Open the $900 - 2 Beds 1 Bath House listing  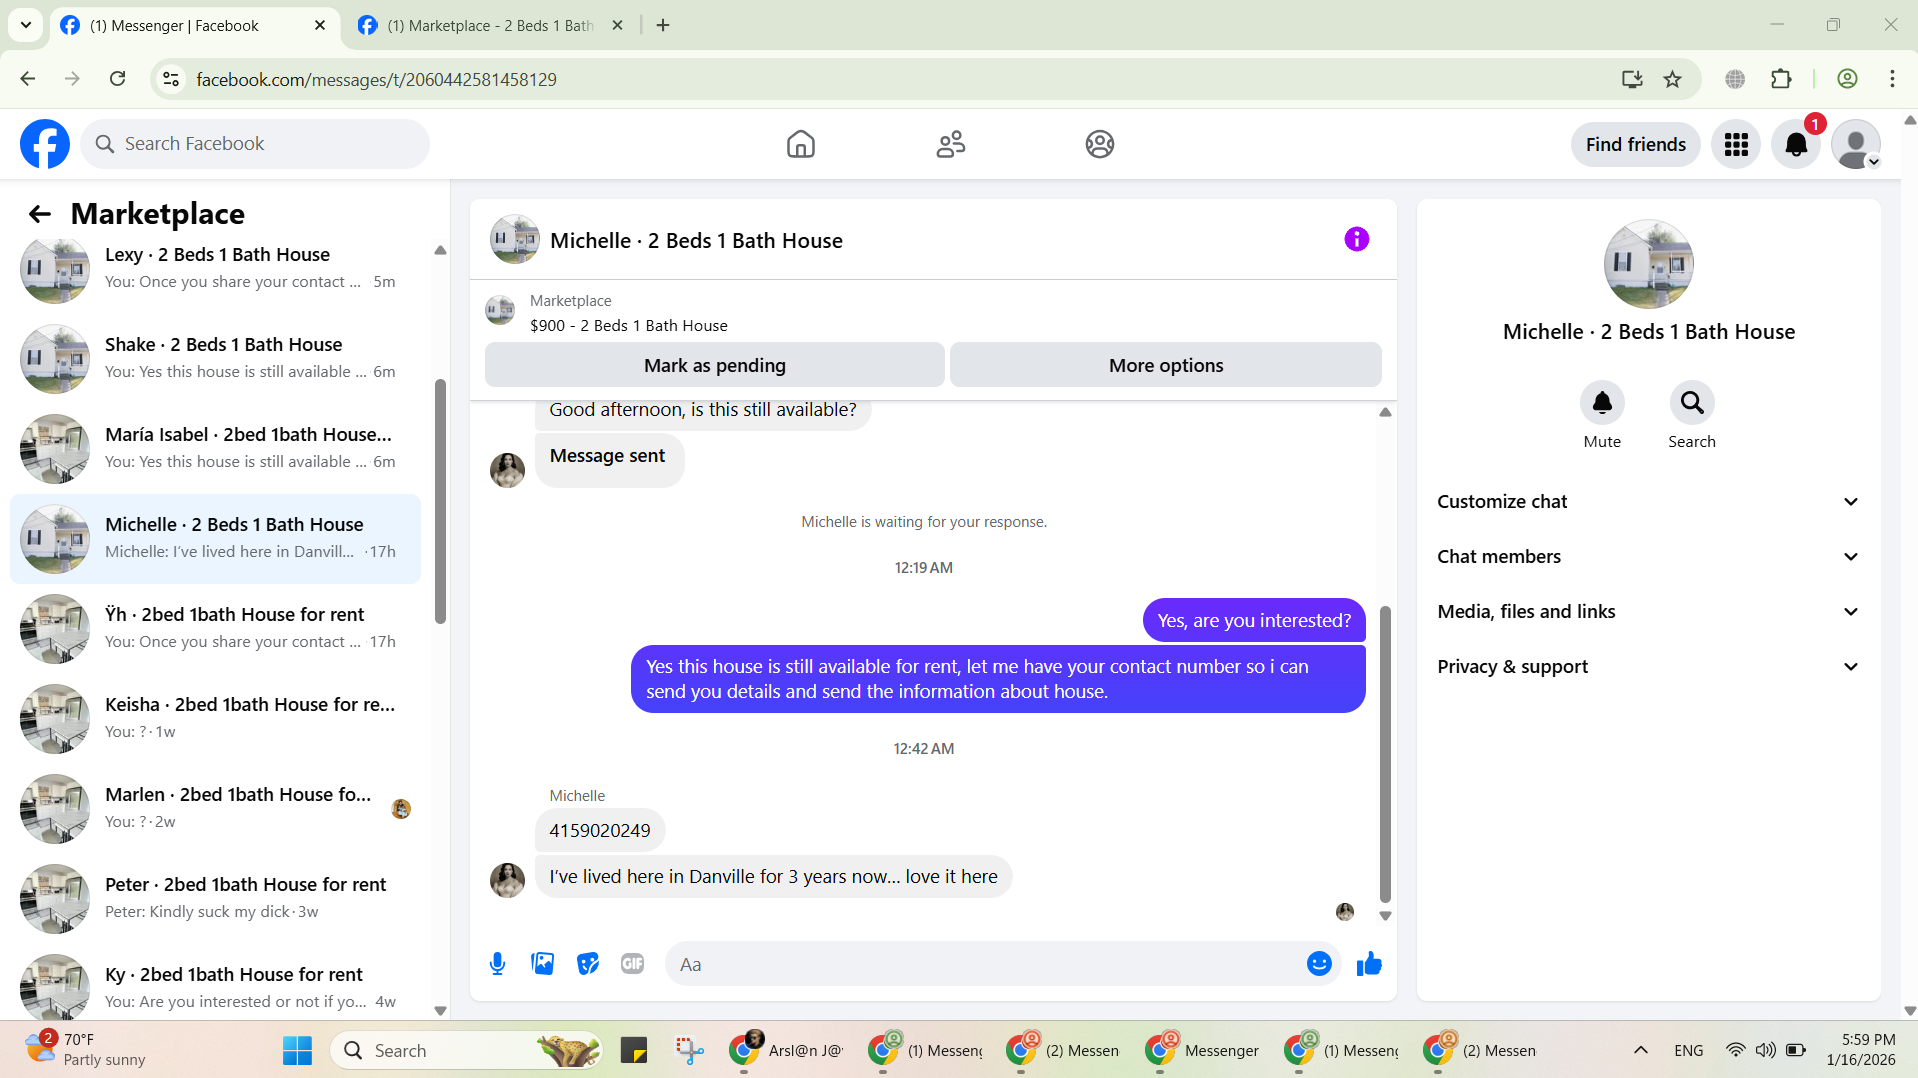click(x=629, y=326)
